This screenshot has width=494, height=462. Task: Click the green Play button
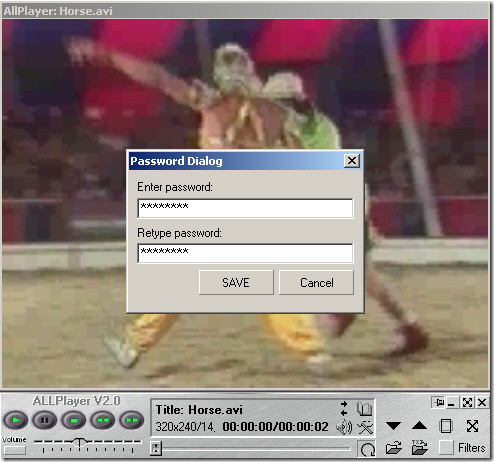pyautogui.click(x=16, y=420)
